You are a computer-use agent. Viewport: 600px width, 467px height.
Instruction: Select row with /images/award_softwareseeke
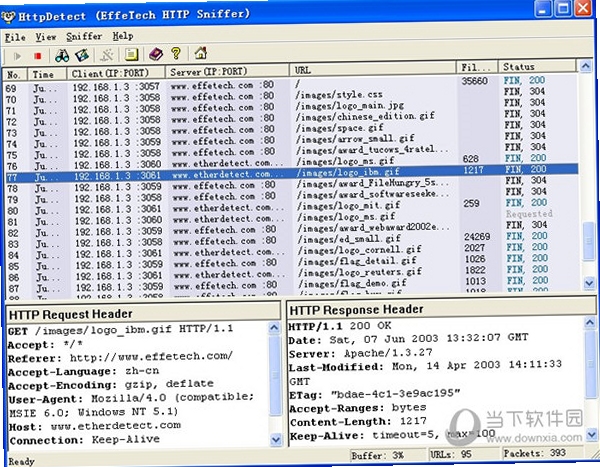click(x=292, y=195)
